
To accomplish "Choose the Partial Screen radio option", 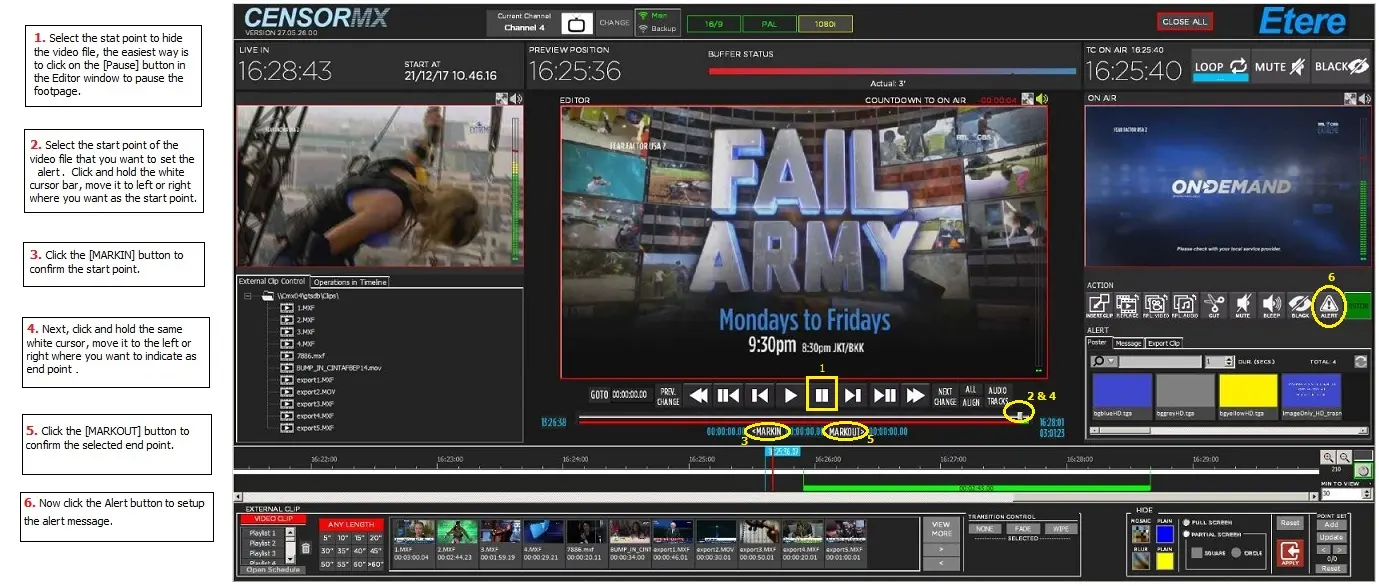I will coord(1186,535).
